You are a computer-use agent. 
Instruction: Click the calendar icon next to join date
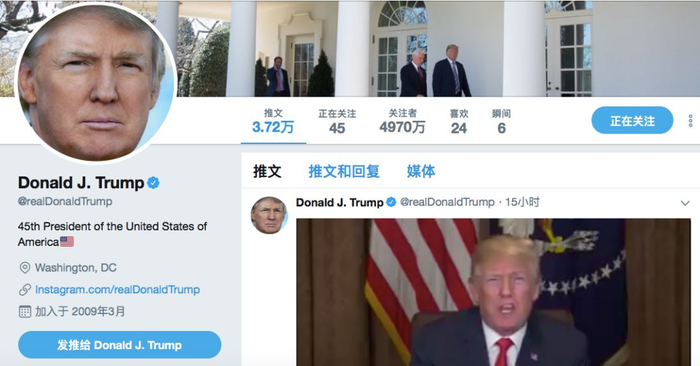[x=25, y=312]
